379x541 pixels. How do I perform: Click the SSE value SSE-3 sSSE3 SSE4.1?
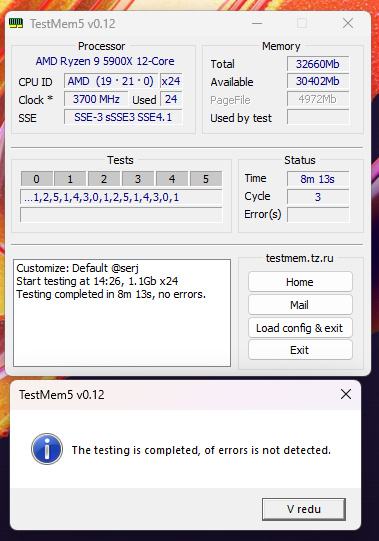coord(123,117)
